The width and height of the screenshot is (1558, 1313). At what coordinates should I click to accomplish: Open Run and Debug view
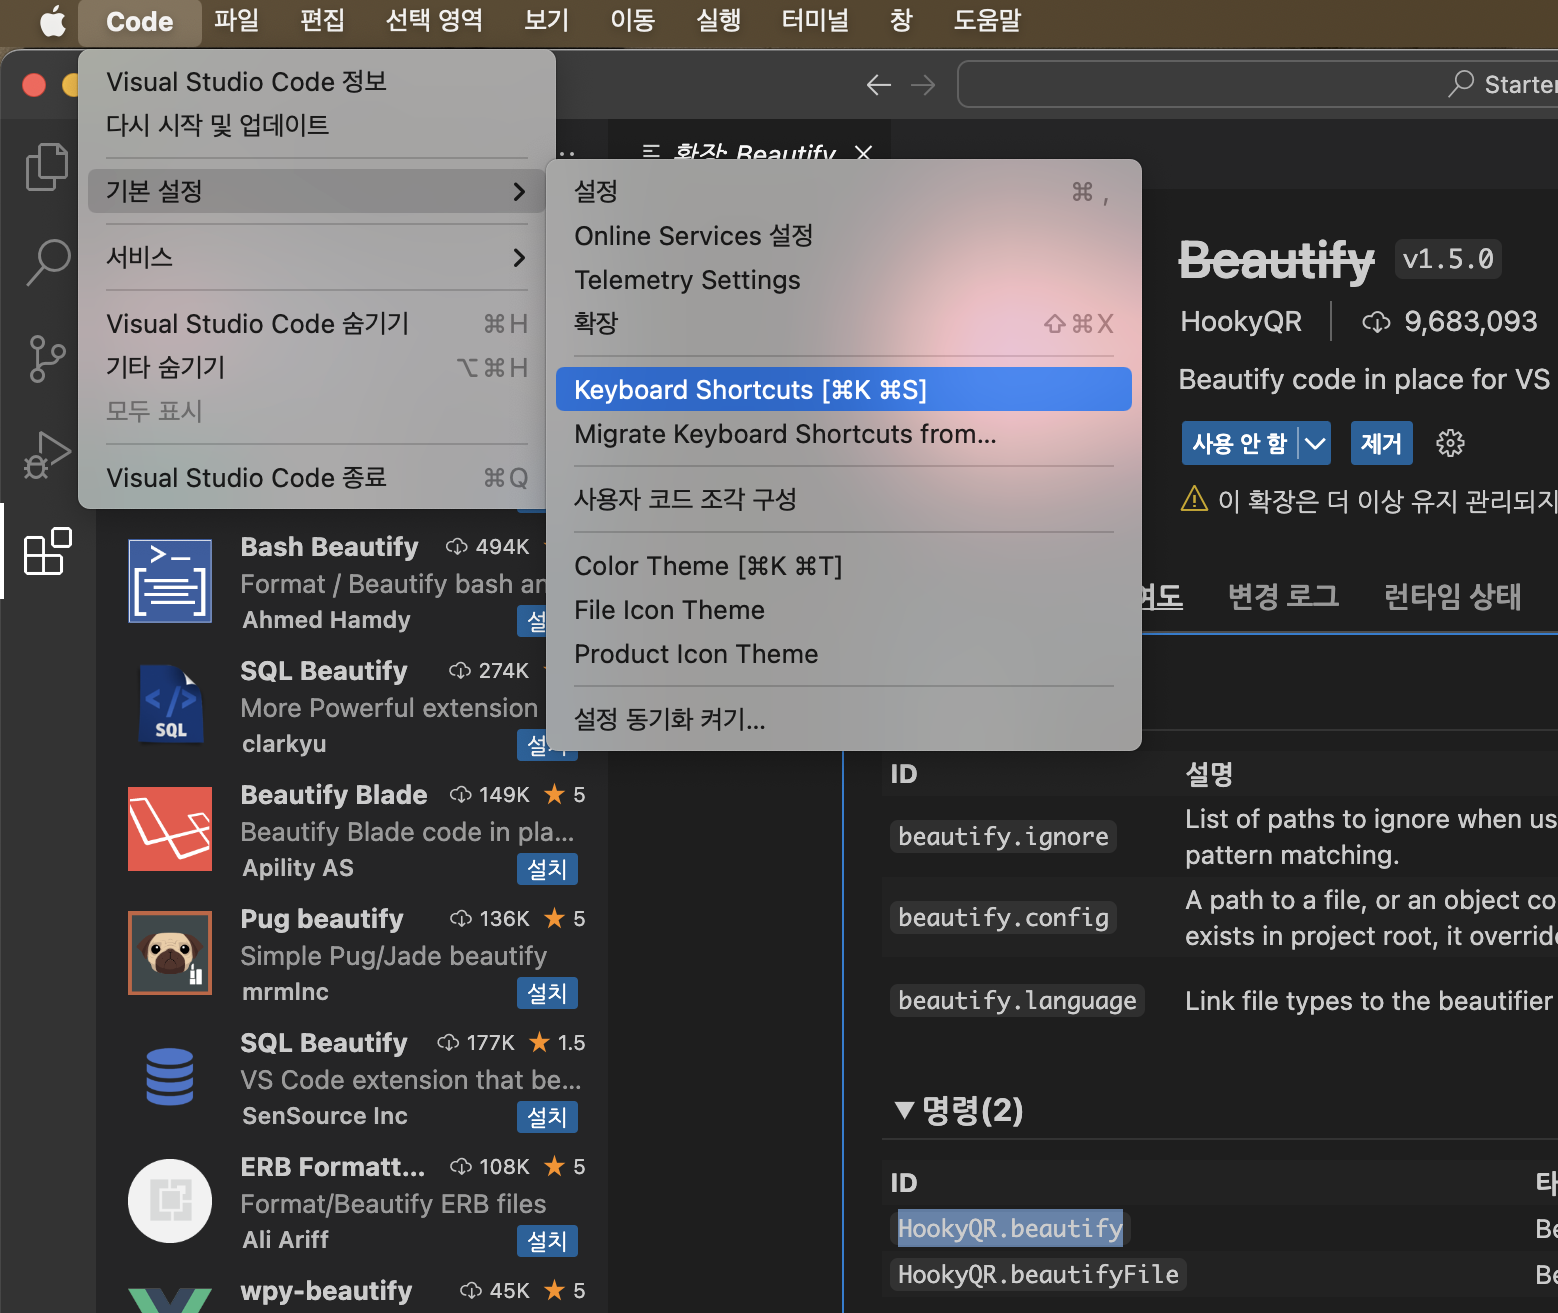47,455
